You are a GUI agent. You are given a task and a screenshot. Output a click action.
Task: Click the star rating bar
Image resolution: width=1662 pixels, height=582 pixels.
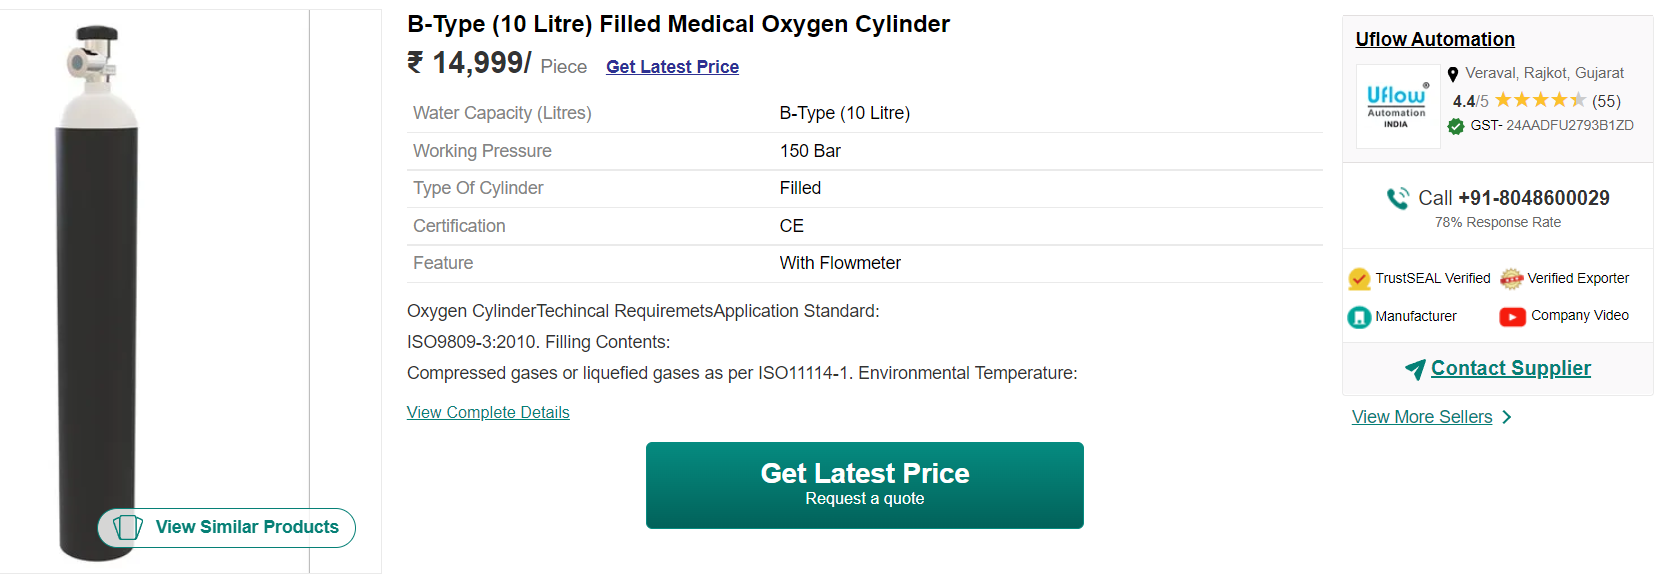(x=1540, y=100)
